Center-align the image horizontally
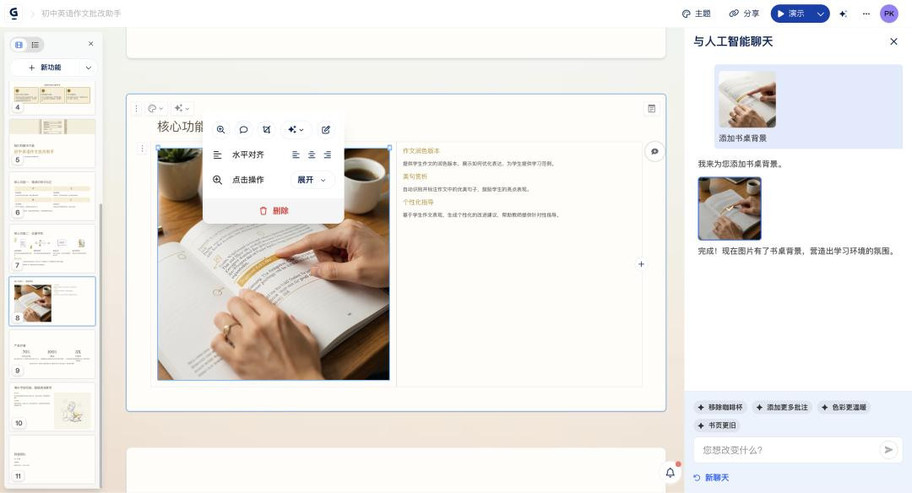Image resolution: width=912 pixels, height=493 pixels. (x=312, y=155)
